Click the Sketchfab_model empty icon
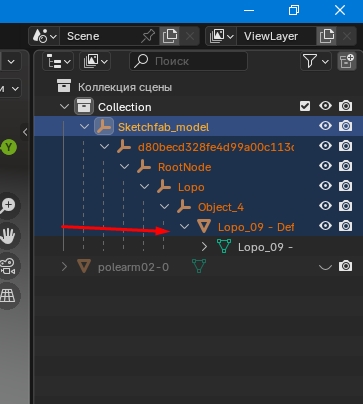This screenshot has height=404, width=363. pos(104,127)
